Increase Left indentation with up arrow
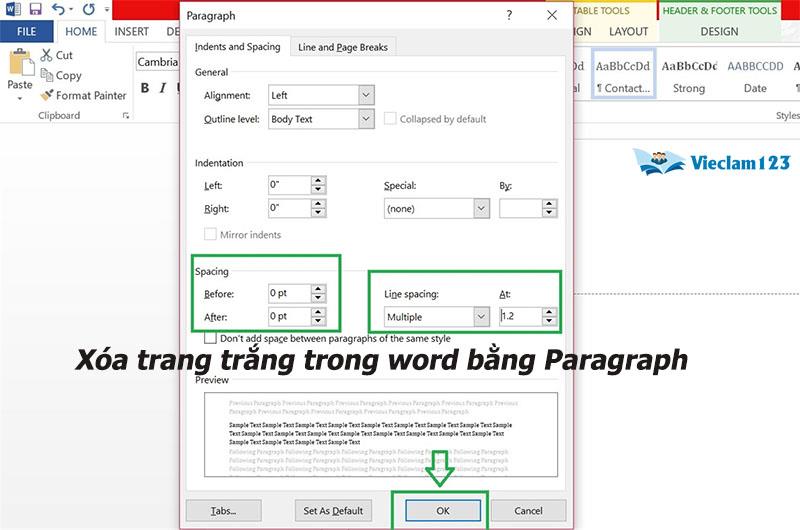Screen dimensions: 800x530 318,180
